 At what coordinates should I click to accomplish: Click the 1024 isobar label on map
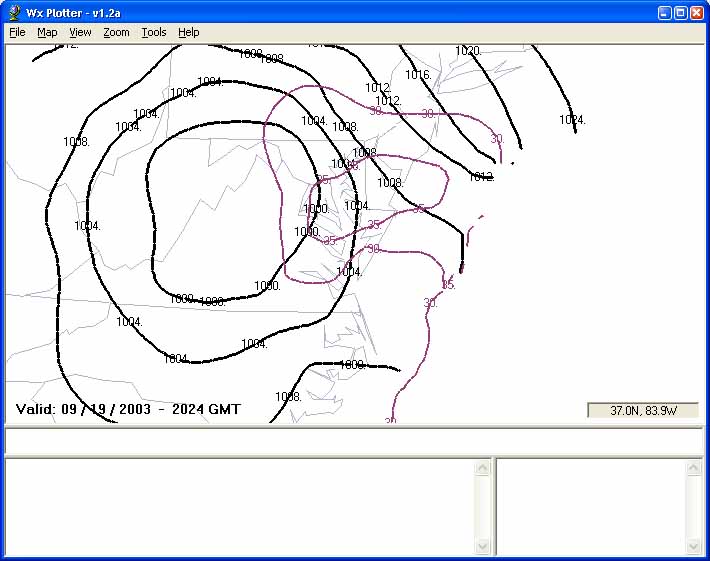point(572,120)
